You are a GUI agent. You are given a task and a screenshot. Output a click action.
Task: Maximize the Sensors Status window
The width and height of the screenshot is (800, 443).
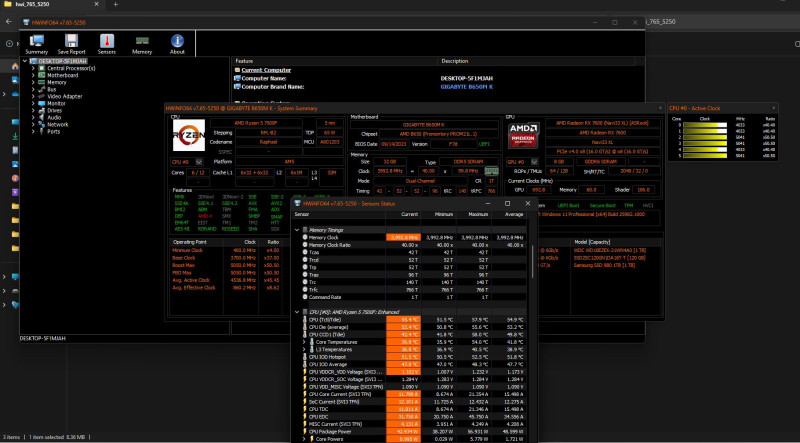(507, 203)
